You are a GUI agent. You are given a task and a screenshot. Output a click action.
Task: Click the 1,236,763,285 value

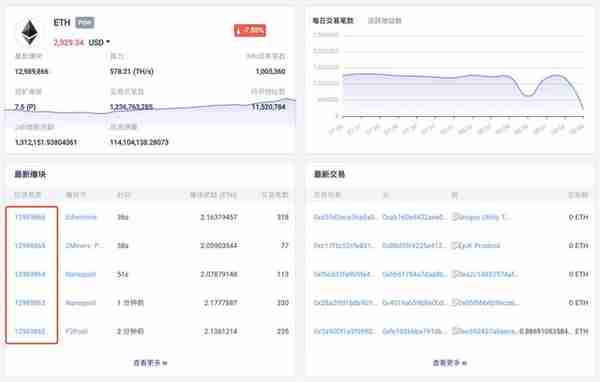(x=131, y=107)
